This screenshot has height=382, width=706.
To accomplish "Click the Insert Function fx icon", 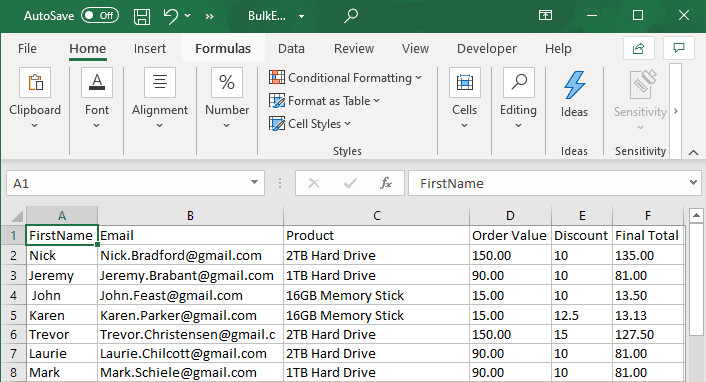I will coord(386,183).
